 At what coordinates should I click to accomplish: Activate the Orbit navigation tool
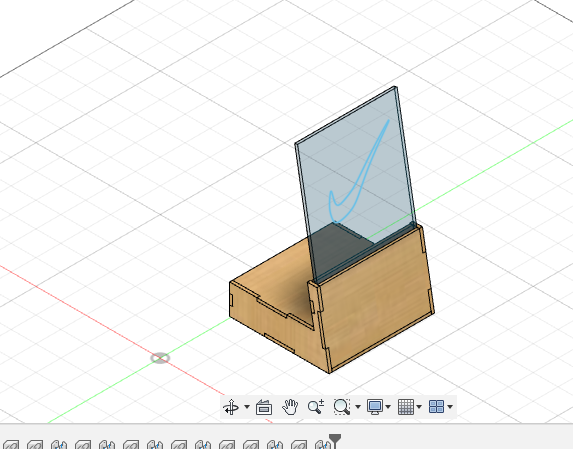[231, 407]
